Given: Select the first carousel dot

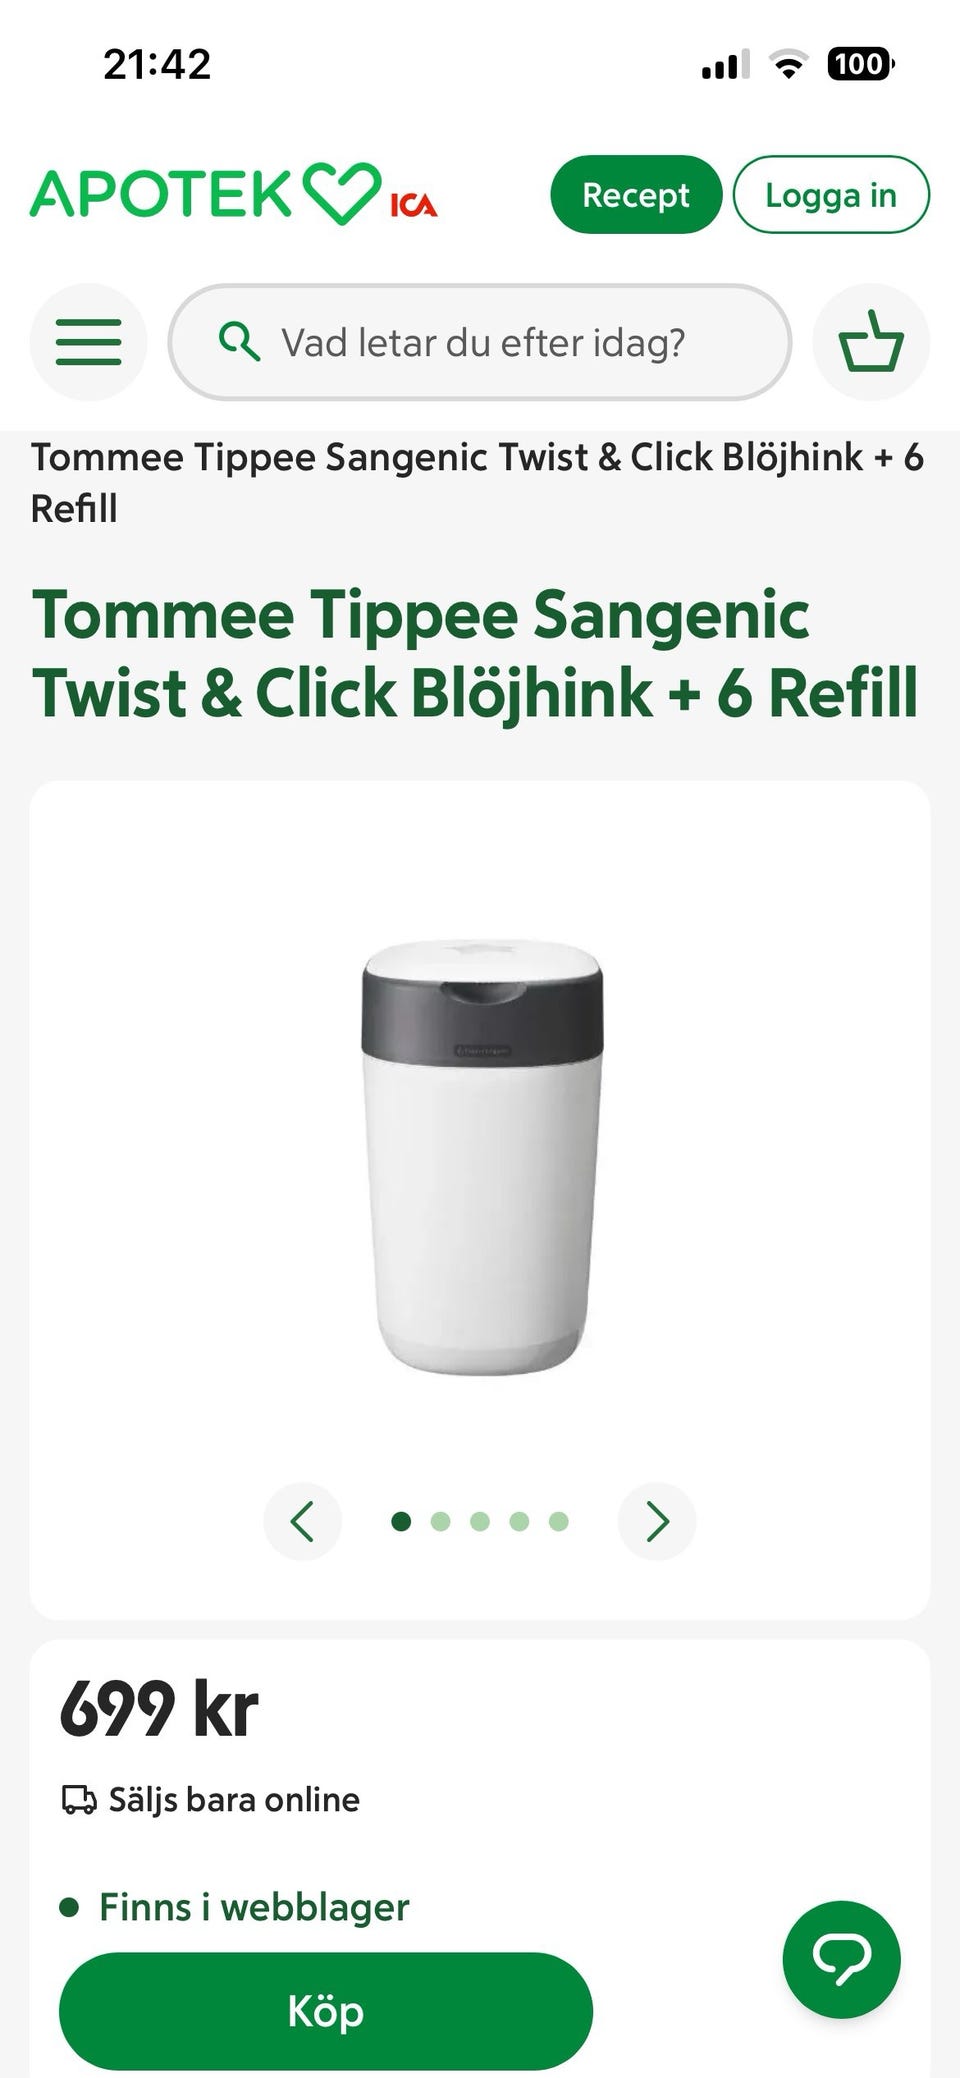Looking at the screenshot, I should [401, 1521].
